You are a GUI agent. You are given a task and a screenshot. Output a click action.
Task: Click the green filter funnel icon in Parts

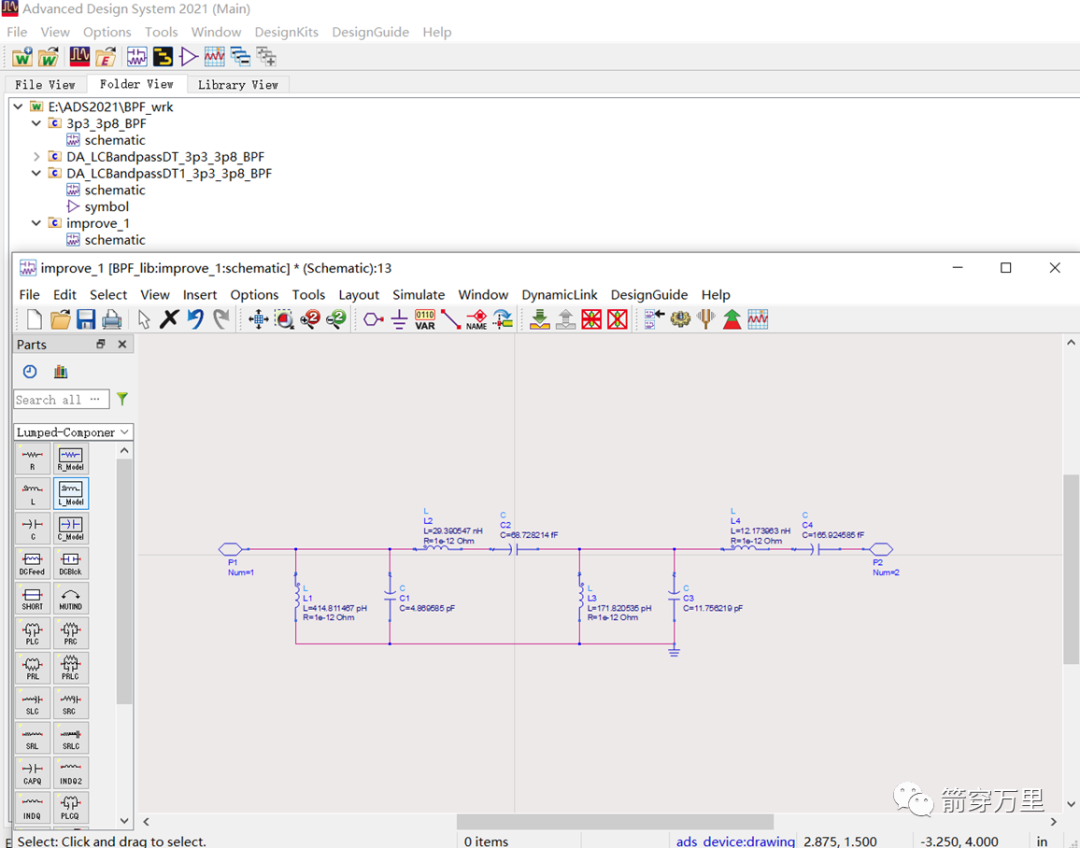pos(122,399)
